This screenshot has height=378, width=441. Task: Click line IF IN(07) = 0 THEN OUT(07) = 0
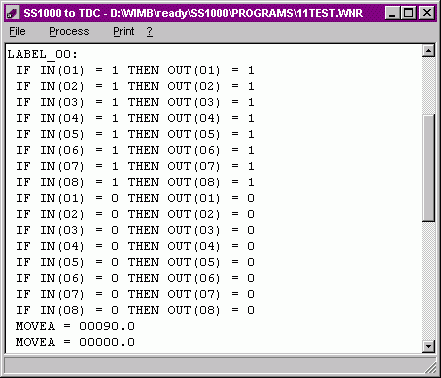(135, 294)
